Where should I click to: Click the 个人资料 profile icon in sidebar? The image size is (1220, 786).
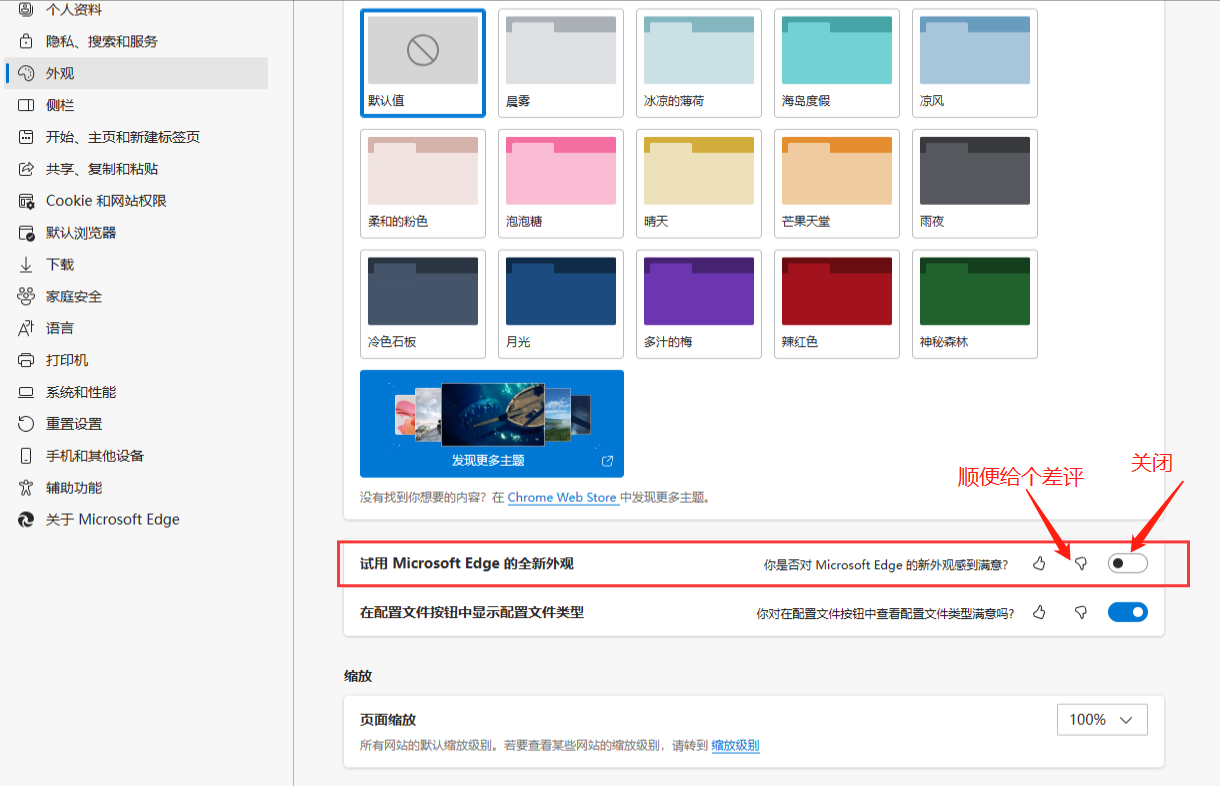click(26, 9)
